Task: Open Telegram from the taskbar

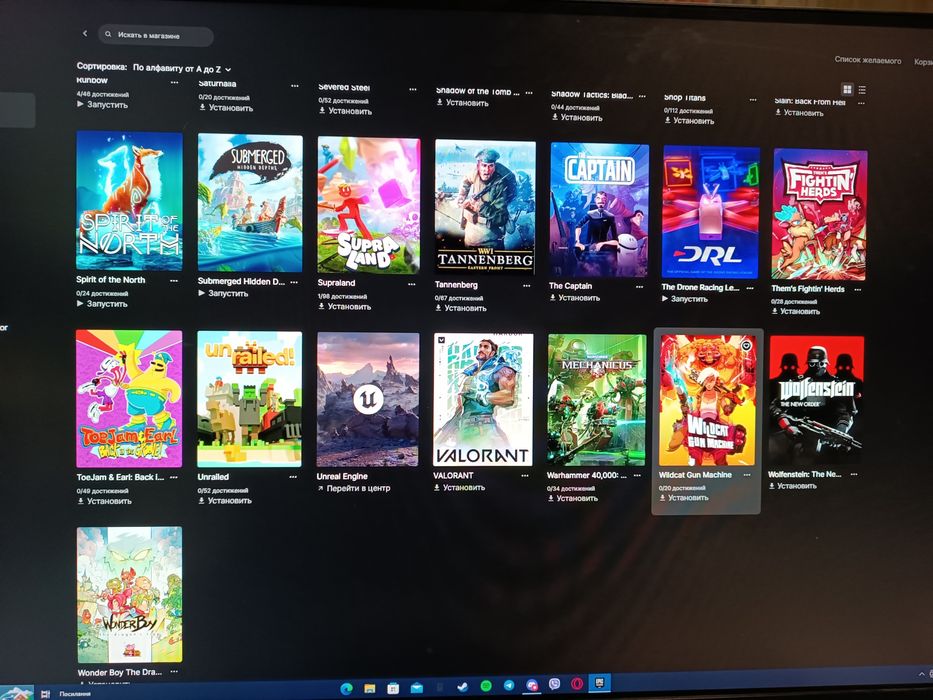Action: point(509,686)
